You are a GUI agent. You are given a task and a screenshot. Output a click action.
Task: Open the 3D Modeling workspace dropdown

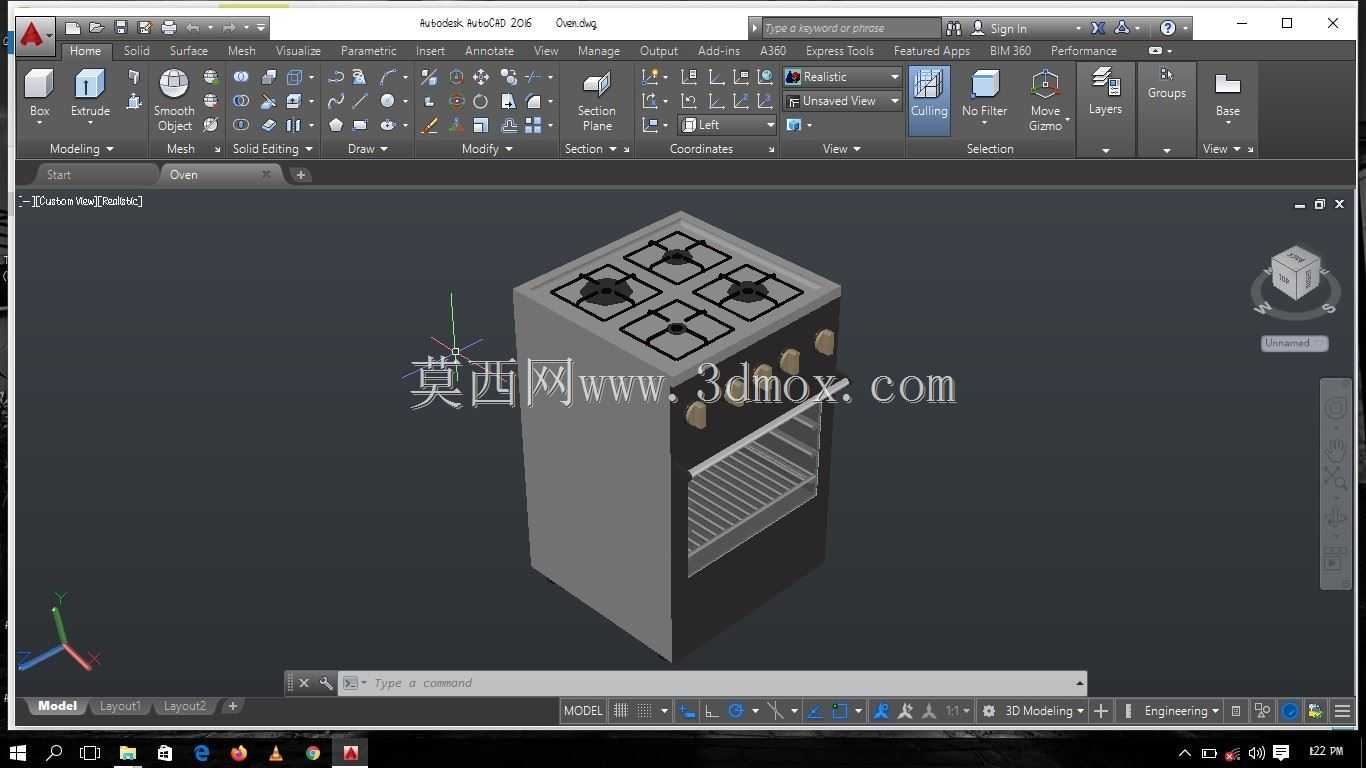click(1044, 711)
